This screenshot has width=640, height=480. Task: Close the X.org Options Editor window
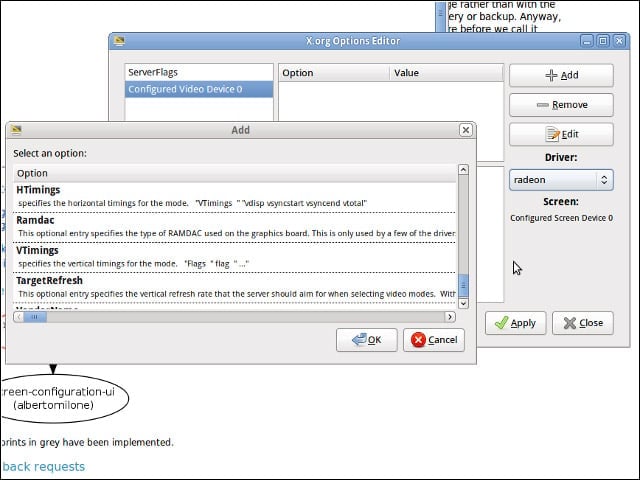tap(620, 41)
